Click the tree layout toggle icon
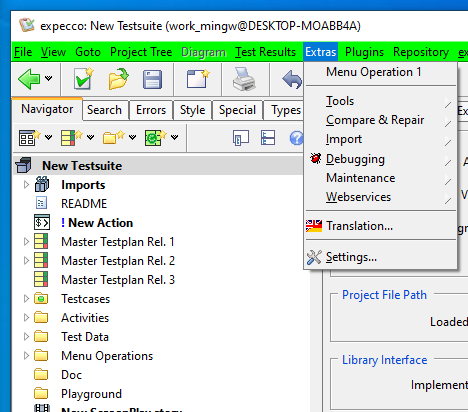Image resolution: width=468 pixels, height=412 pixels. 241,138
